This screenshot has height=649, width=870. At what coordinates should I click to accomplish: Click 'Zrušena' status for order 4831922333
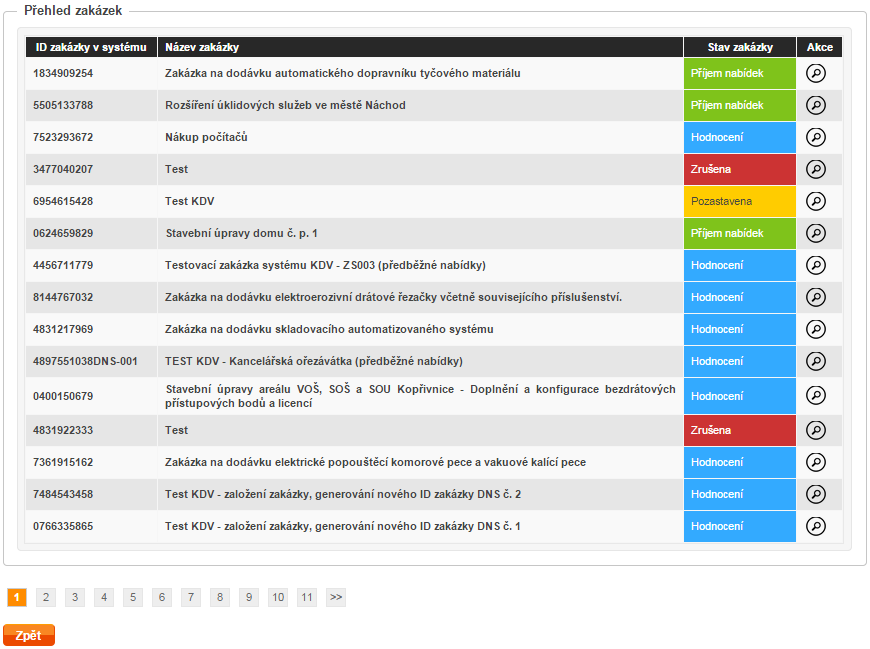coord(740,430)
